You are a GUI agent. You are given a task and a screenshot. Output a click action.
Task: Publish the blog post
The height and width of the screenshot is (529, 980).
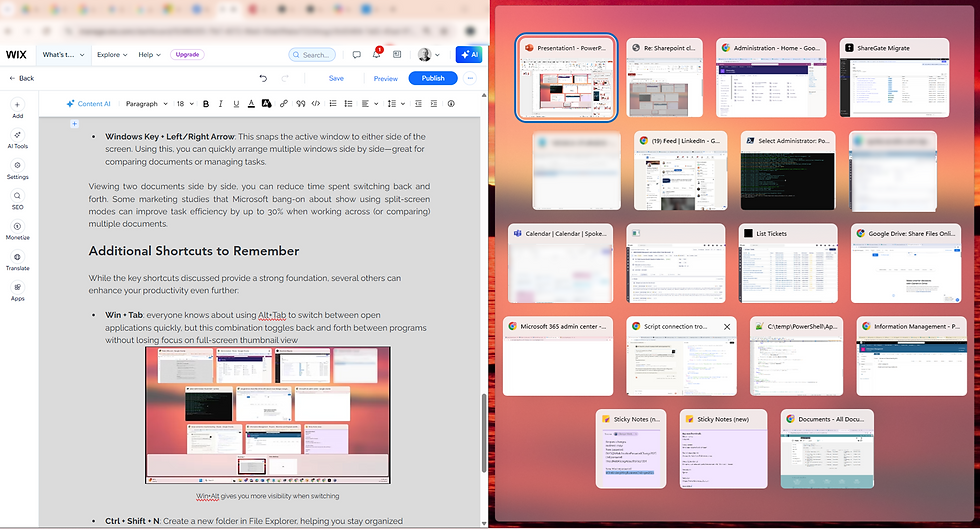pyautogui.click(x=433, y=78)
